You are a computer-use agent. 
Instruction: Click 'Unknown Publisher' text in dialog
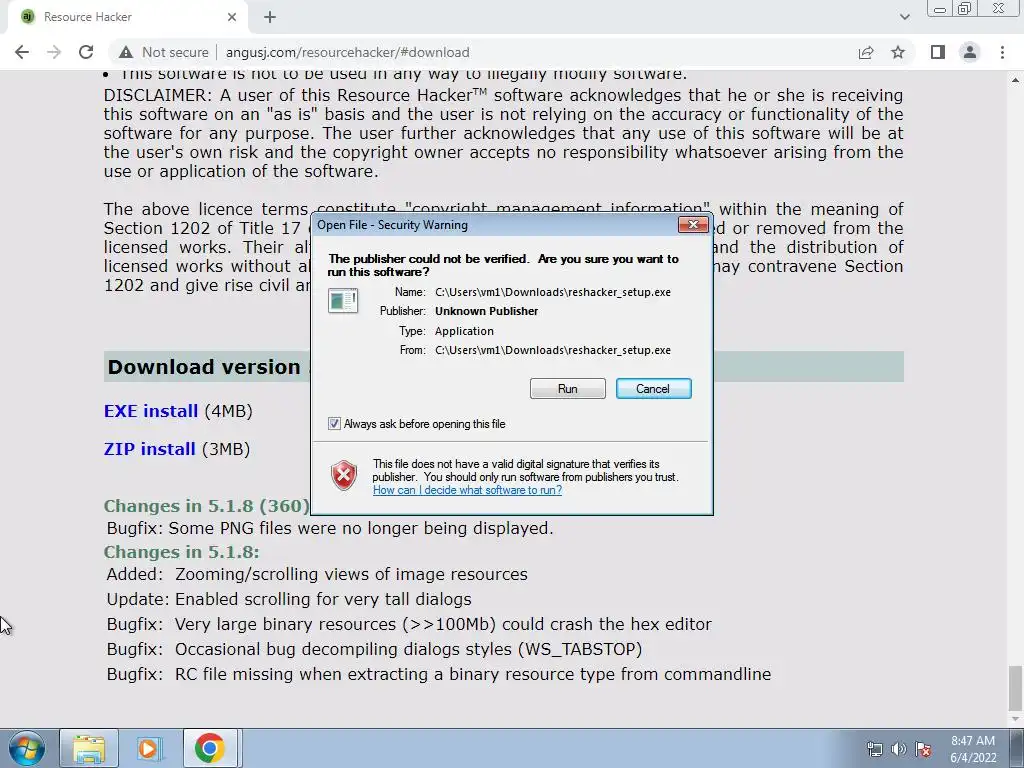pyautogui.click(x=487, y=312)
